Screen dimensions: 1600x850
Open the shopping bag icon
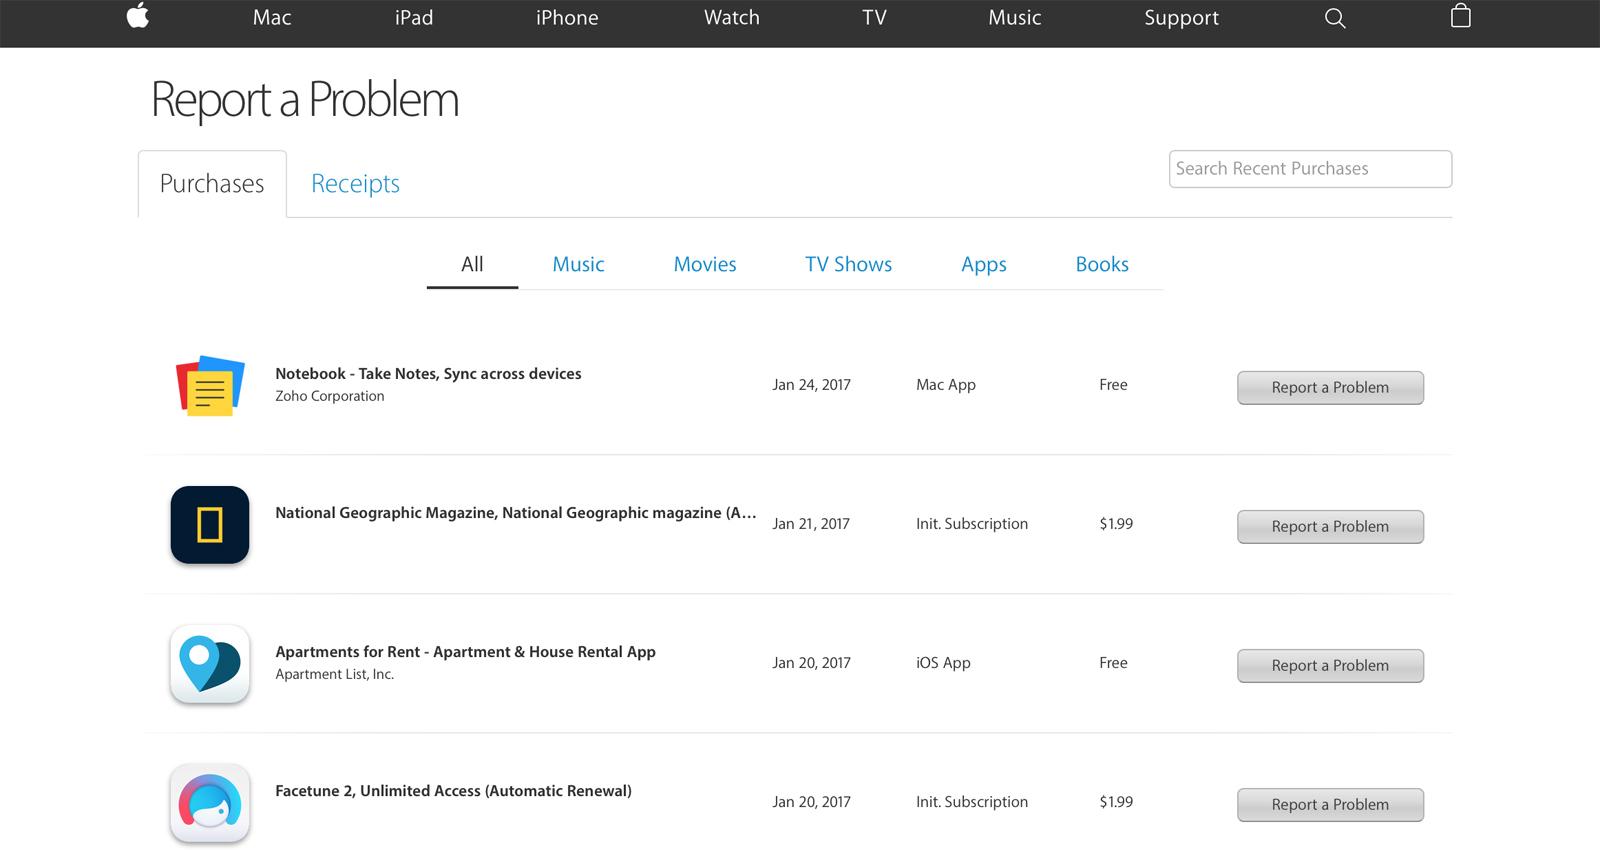[1460, 17]
